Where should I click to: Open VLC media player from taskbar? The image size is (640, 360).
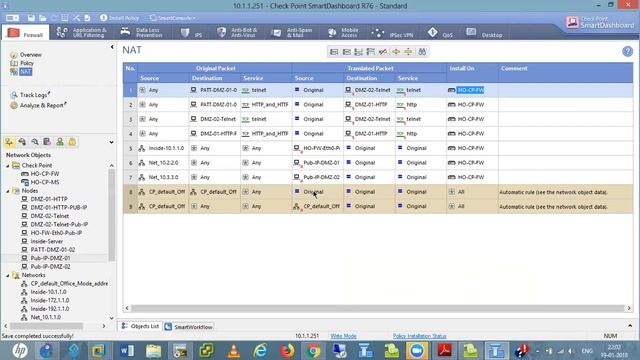pyautogui.click(x=233, y=351)
